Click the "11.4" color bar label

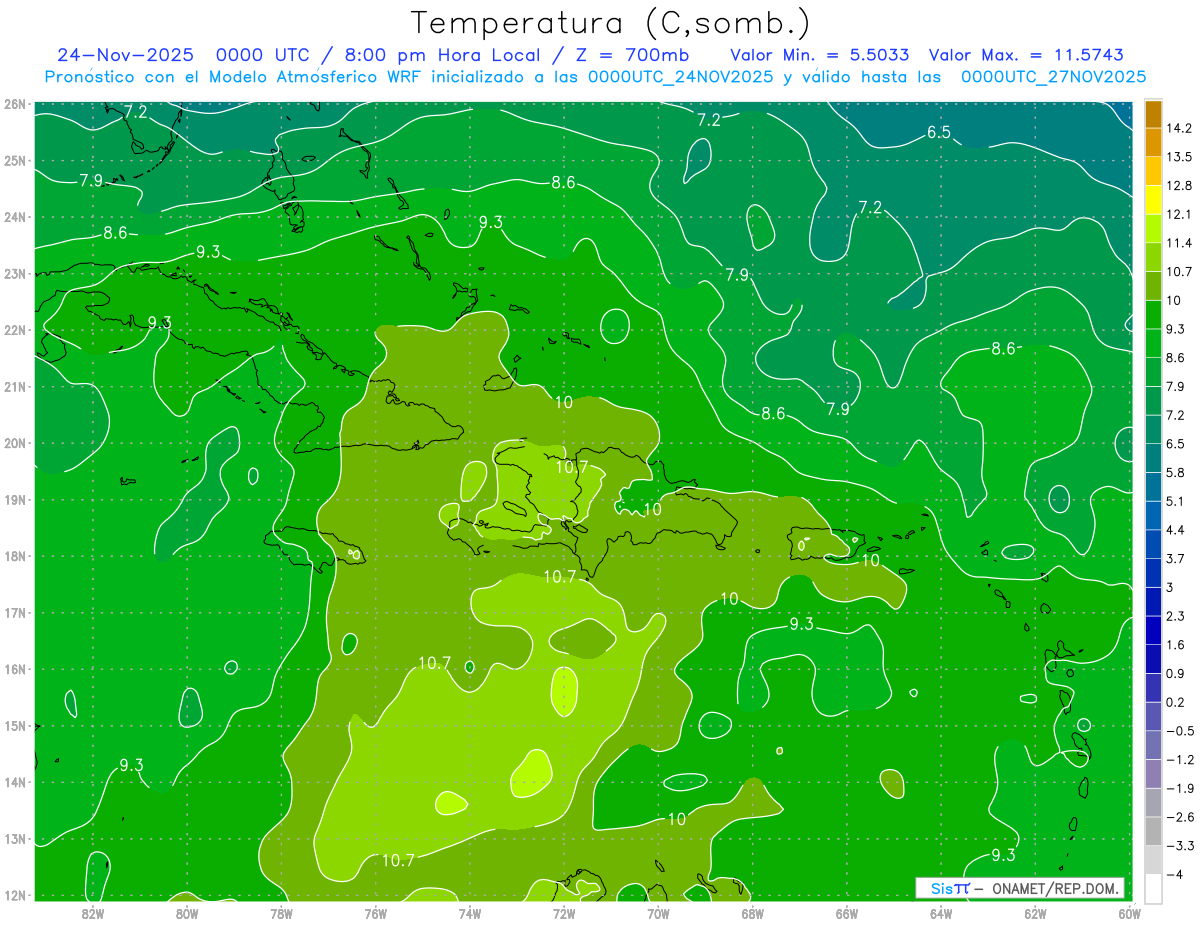pos(1181,243)
